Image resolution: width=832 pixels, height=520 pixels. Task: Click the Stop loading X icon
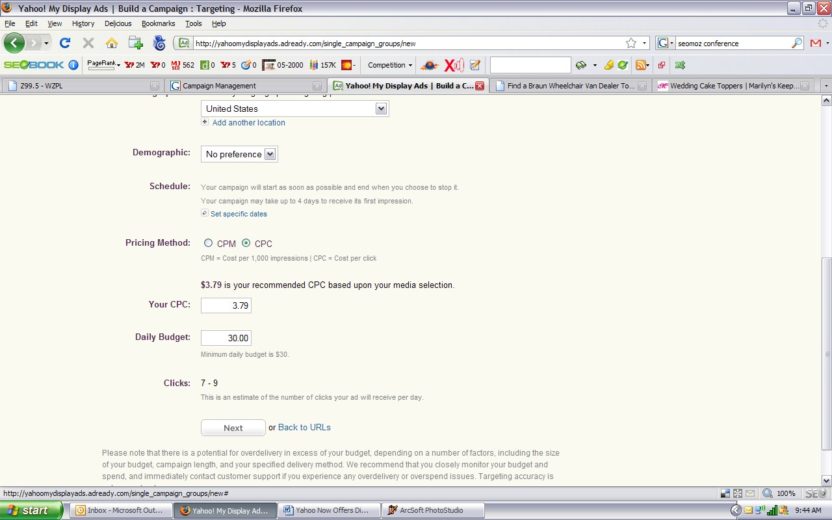point(88,43)
